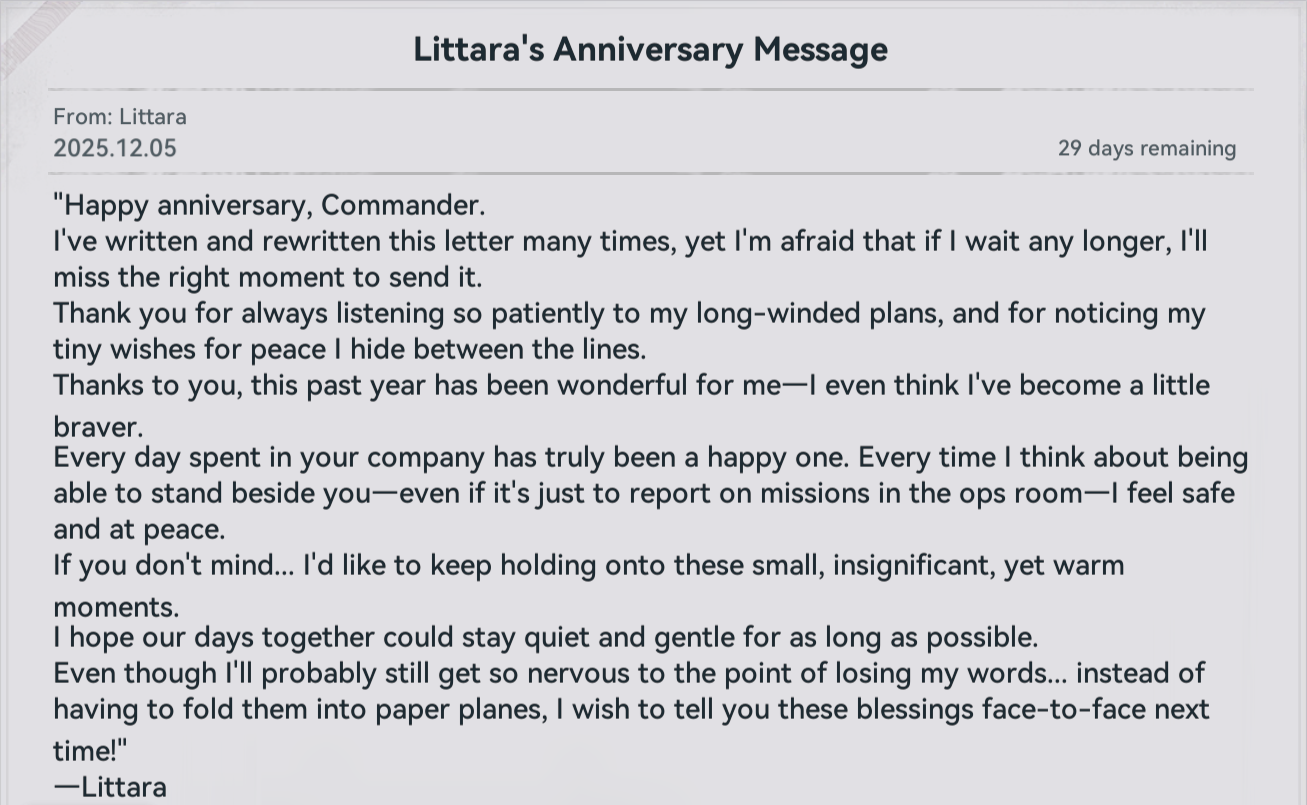Click the line starting "Even though I'll probably"
The height and width of the screenshot is (805, 1307).
[629, 673]
